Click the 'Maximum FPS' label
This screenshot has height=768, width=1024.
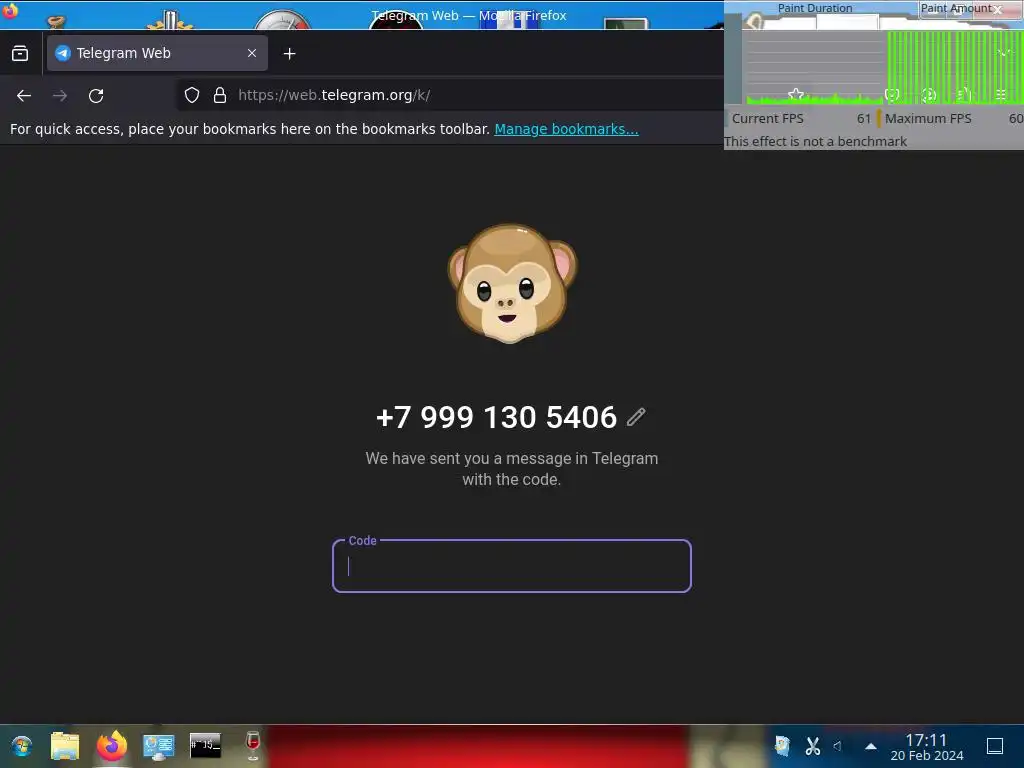[928, 119]
